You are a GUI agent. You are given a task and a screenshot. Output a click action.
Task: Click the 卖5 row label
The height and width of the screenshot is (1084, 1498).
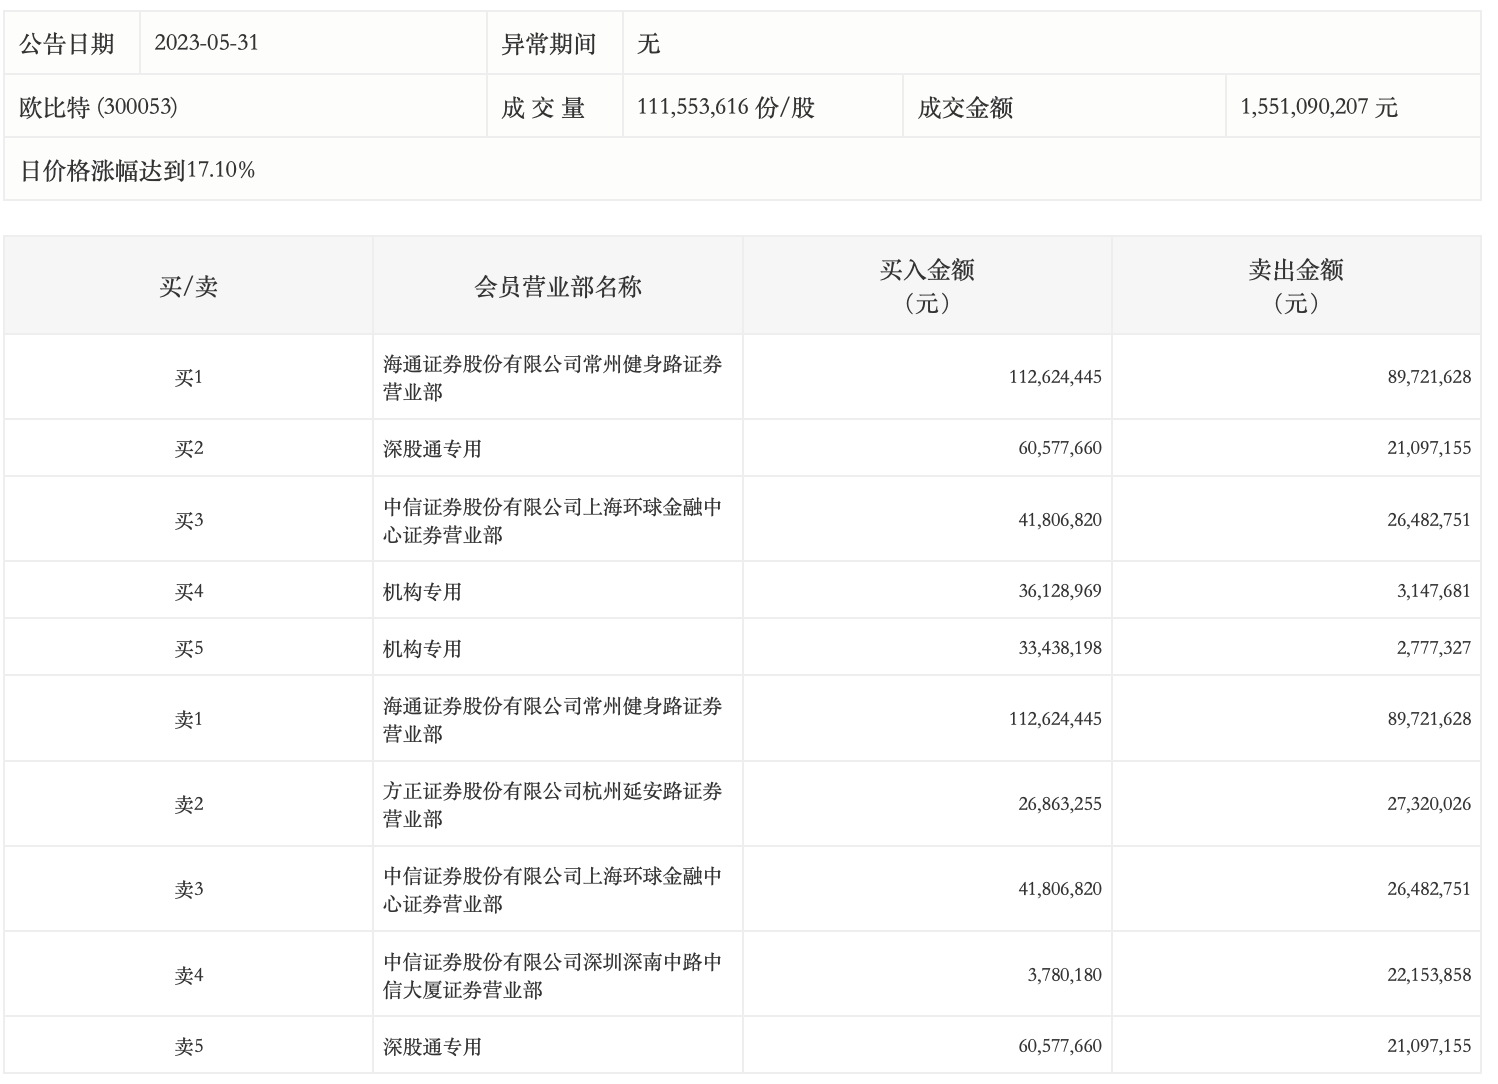pos(188,1047)
